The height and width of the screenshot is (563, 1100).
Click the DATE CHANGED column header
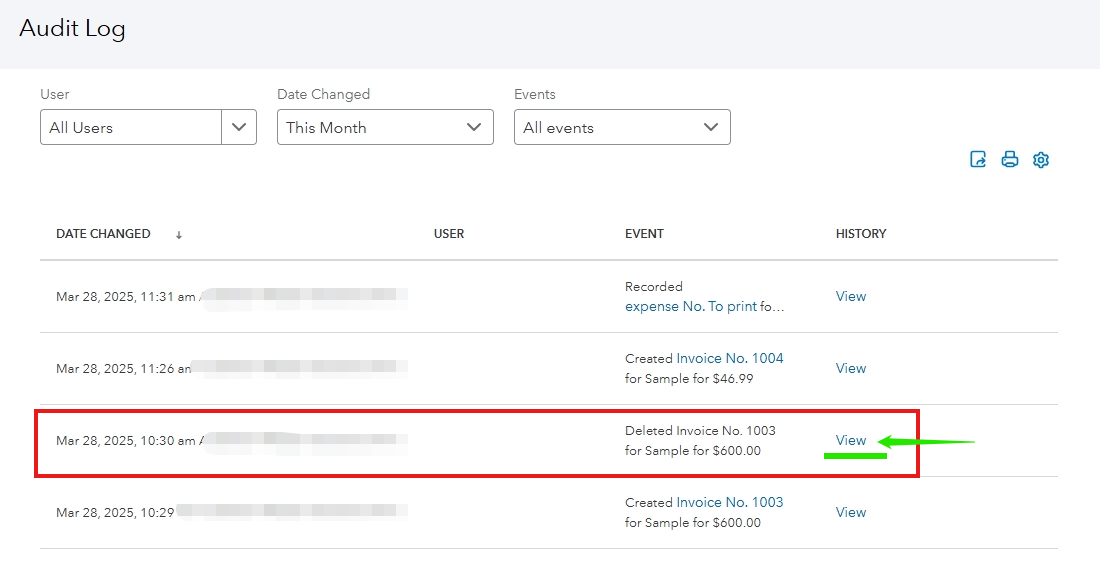[x=103, y=234]
